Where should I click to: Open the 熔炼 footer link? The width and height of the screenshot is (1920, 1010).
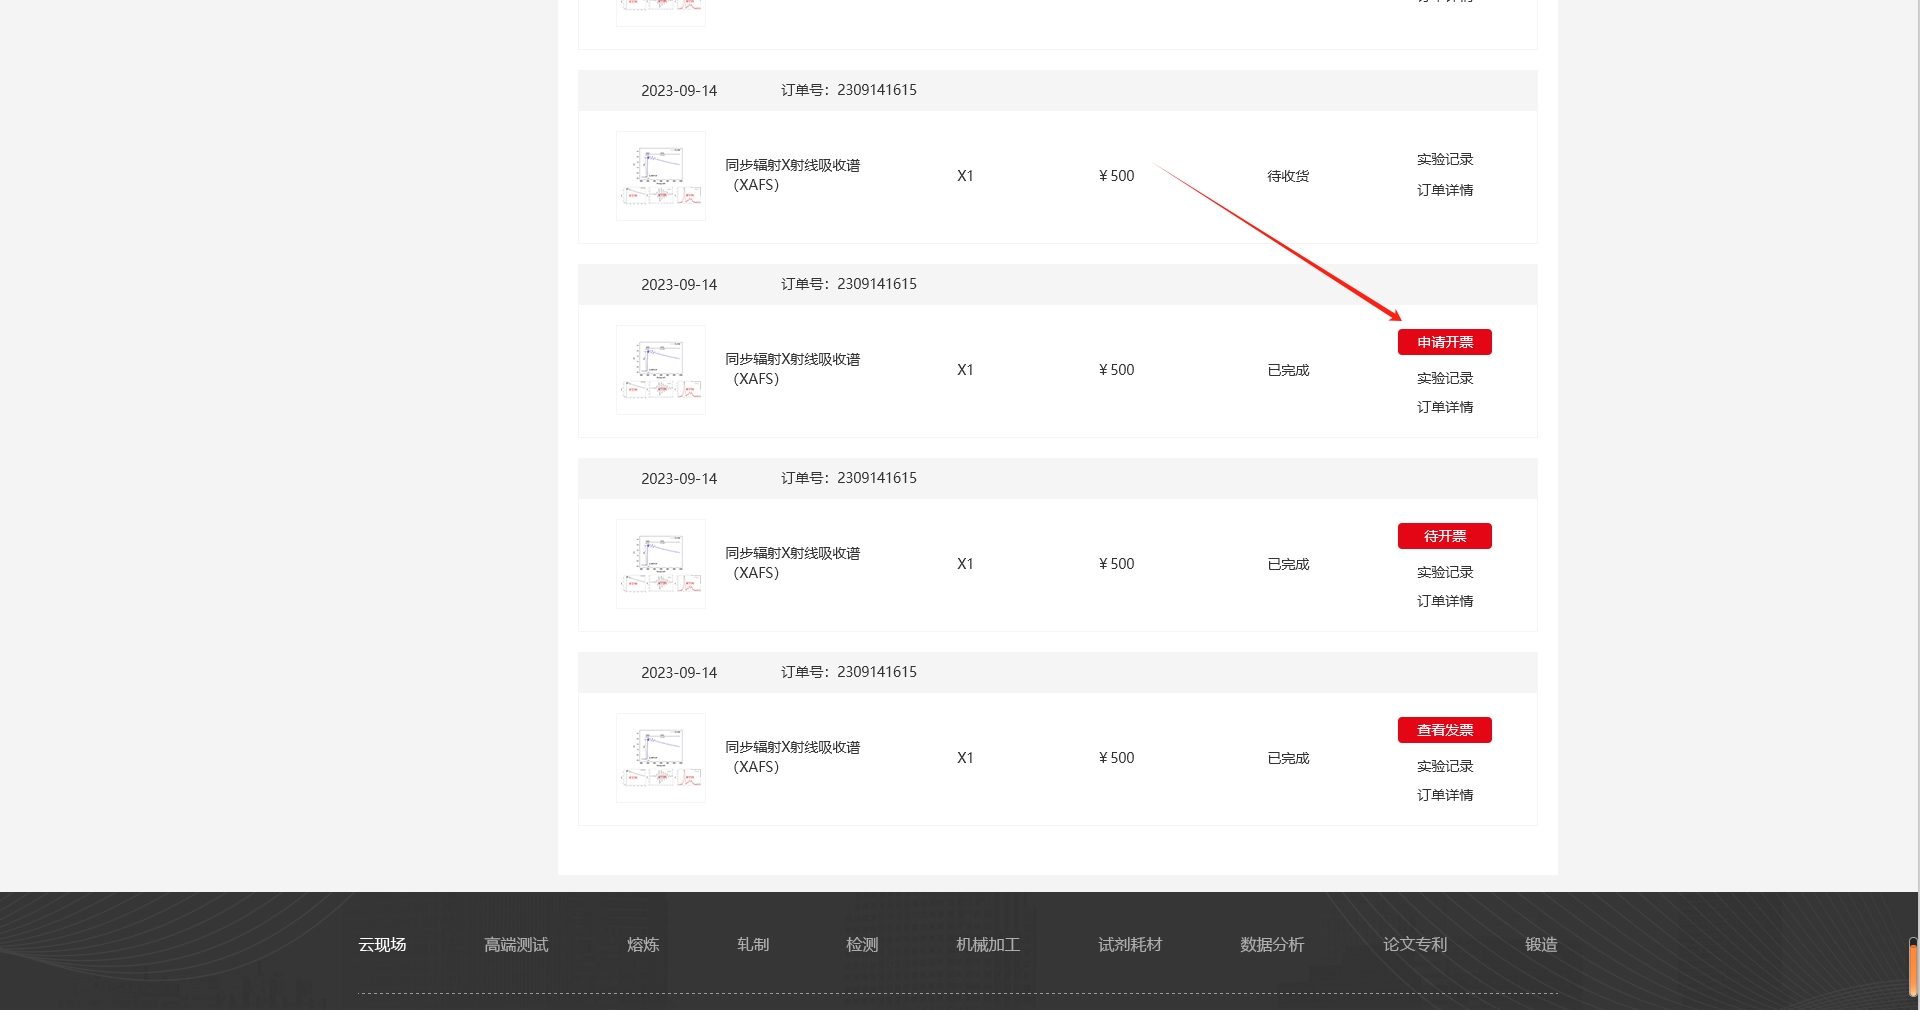click(643, 944)
